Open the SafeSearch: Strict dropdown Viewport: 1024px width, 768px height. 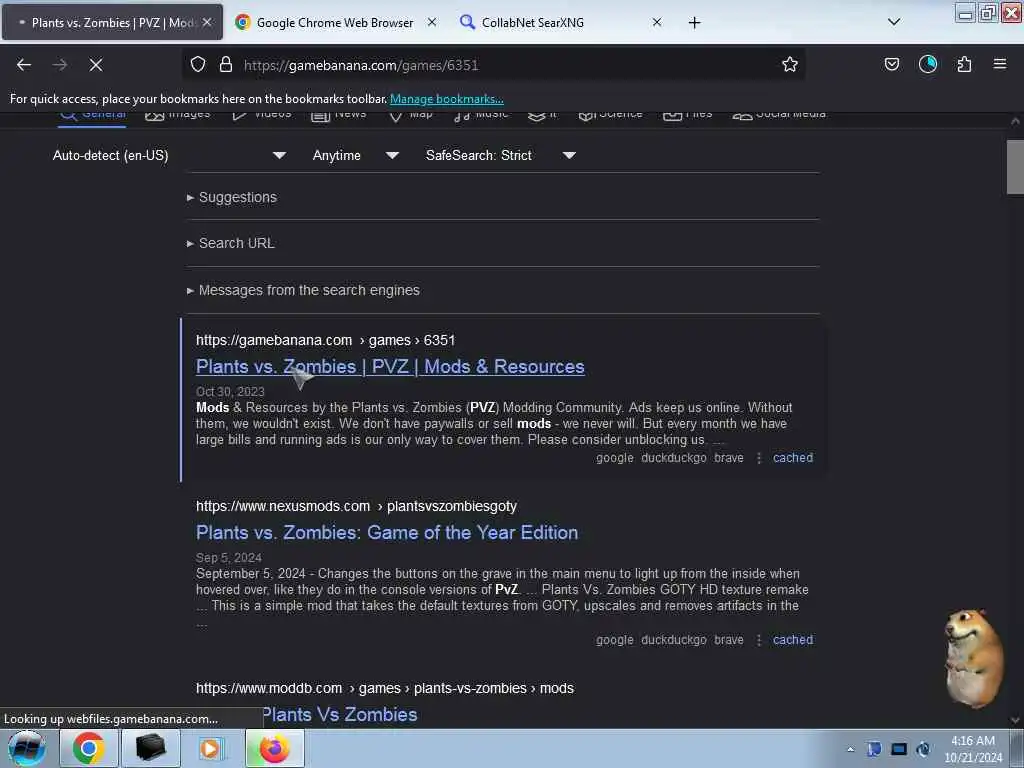[x=500, y=155]
